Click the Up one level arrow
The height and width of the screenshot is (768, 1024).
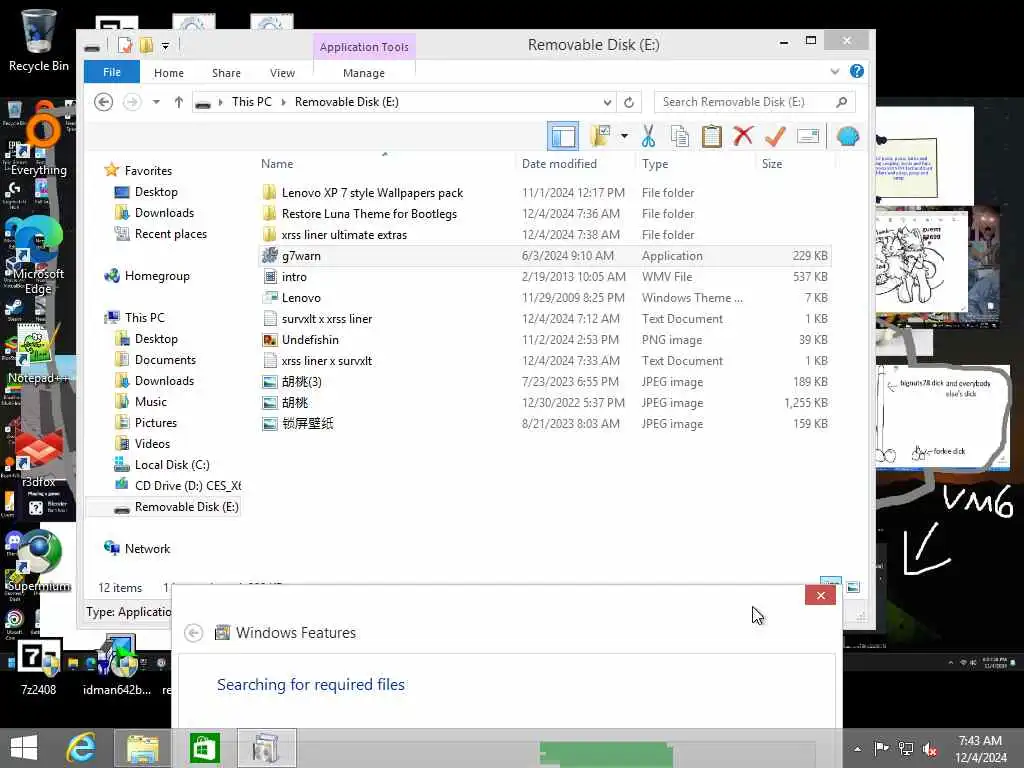(178, 102)
